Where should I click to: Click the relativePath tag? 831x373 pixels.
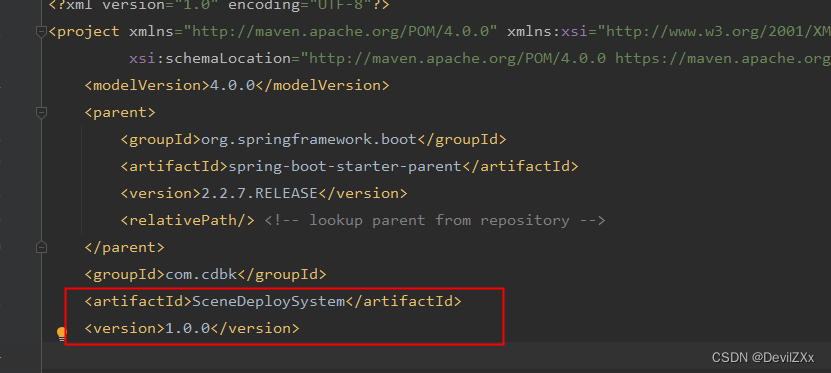188,220
